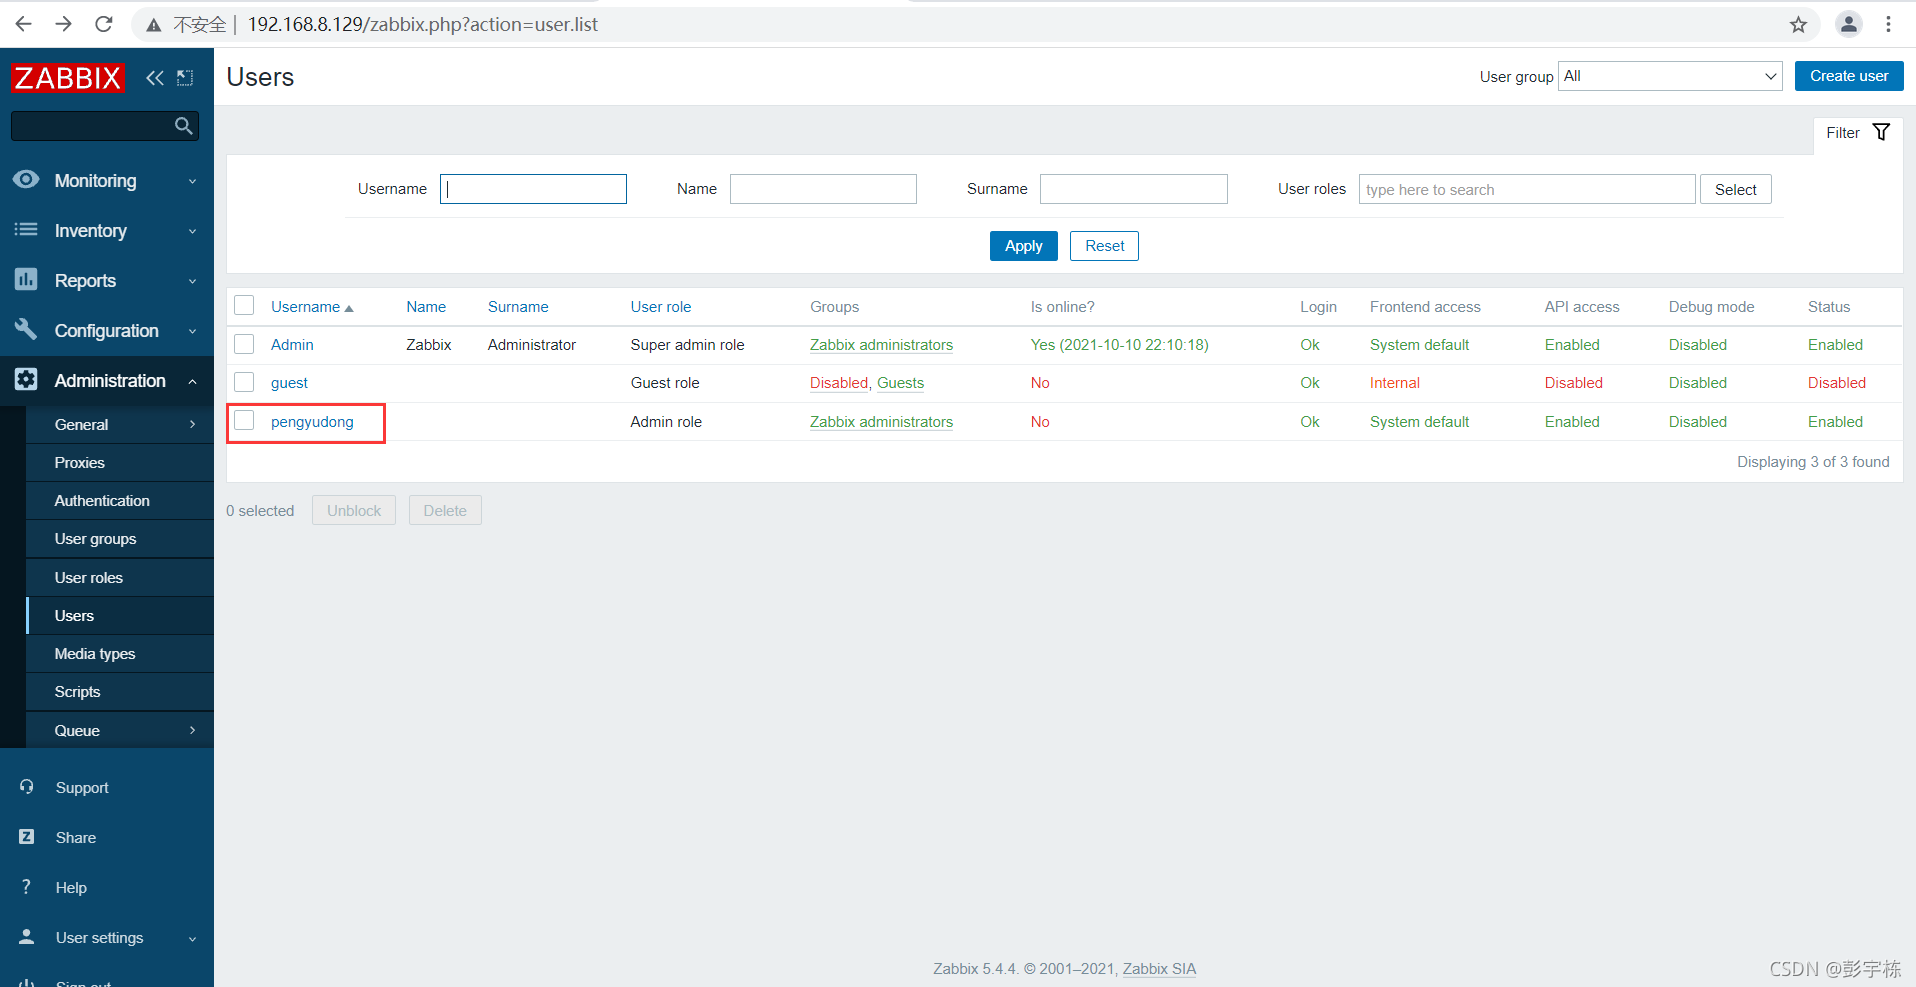
Task: Reload the page in browser
Action: tap(104, 24)
